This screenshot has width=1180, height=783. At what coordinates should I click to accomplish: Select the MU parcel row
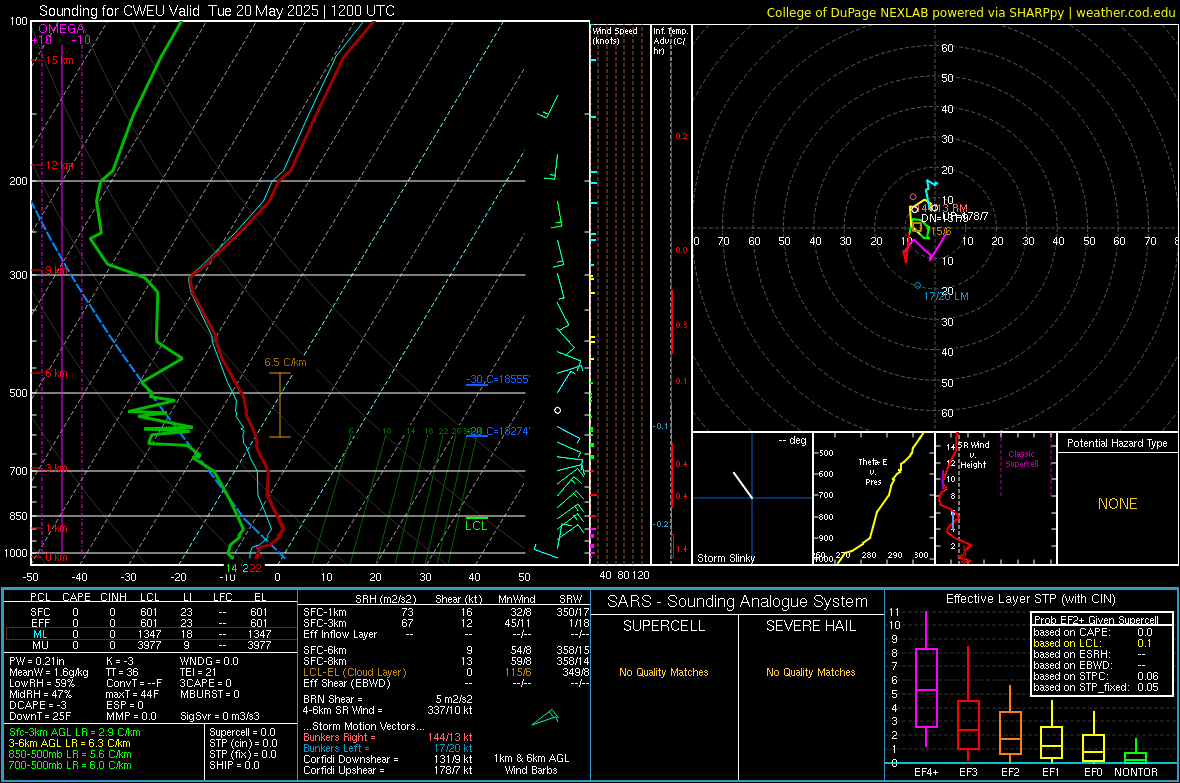click(150, 644)
